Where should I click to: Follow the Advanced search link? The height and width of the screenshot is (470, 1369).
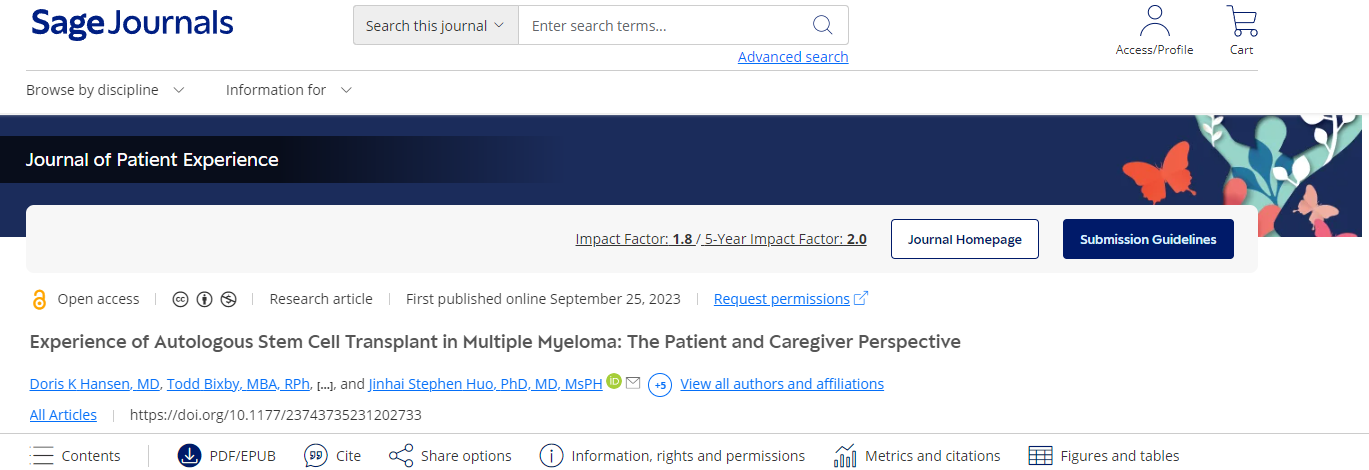click(x=793, y=57)
